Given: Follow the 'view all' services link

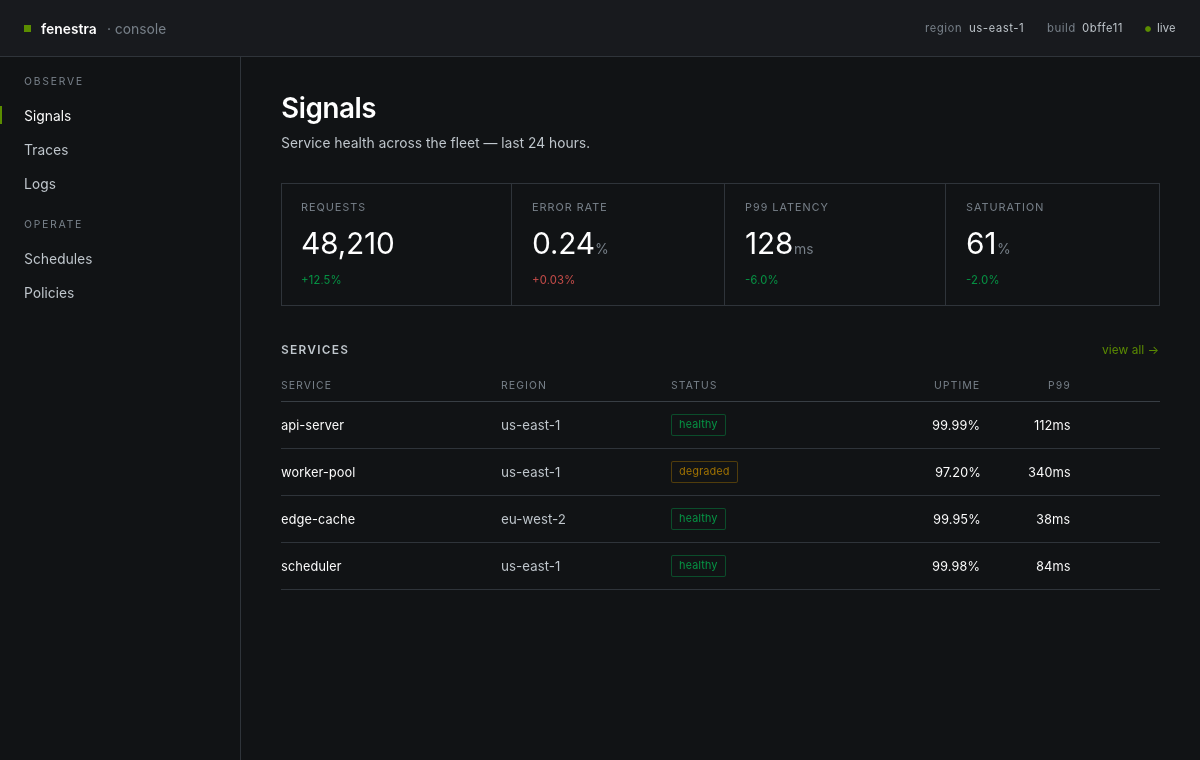Looking at the screenshot, I should [x=1130, y=350].
